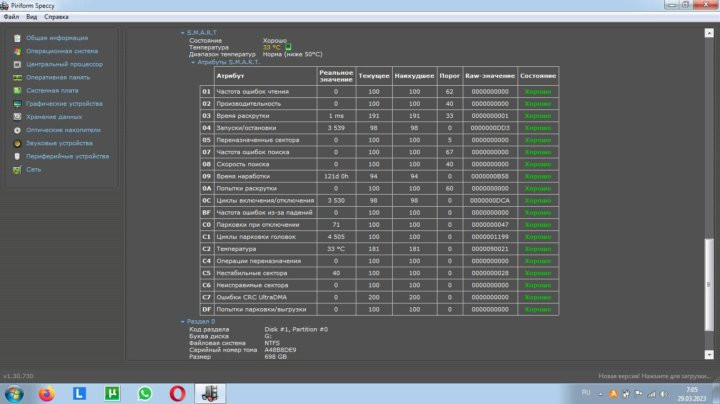Select the Циклы парковки головок row
The width and height of the screenshot is (720, 404).
point(379,237)
